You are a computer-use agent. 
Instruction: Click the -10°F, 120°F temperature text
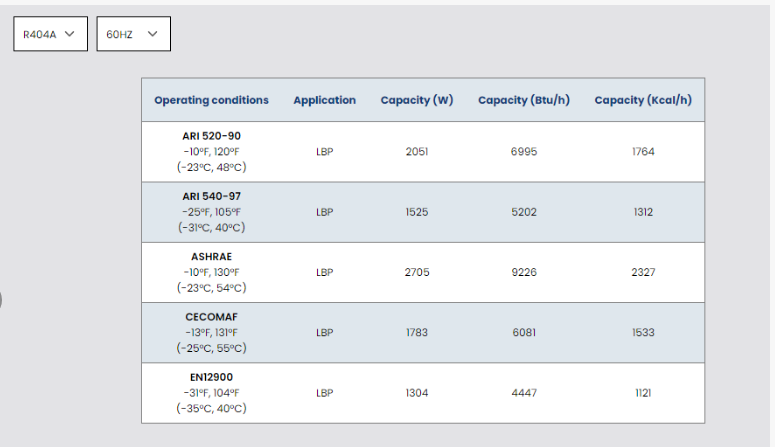coord(212,152)
